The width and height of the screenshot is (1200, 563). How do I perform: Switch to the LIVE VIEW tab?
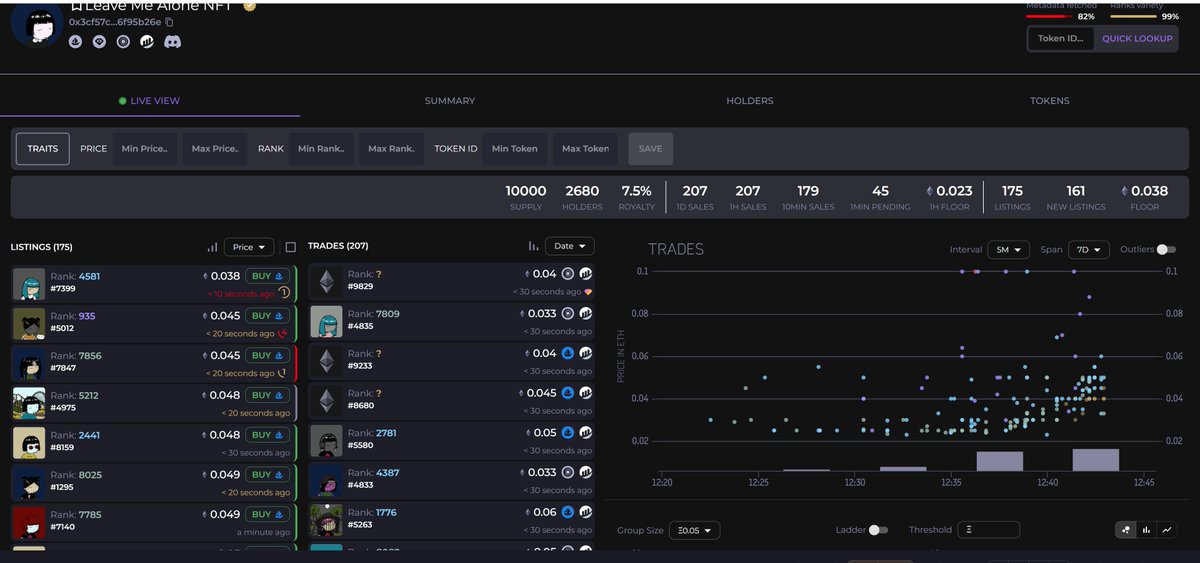tap(149, 101)
